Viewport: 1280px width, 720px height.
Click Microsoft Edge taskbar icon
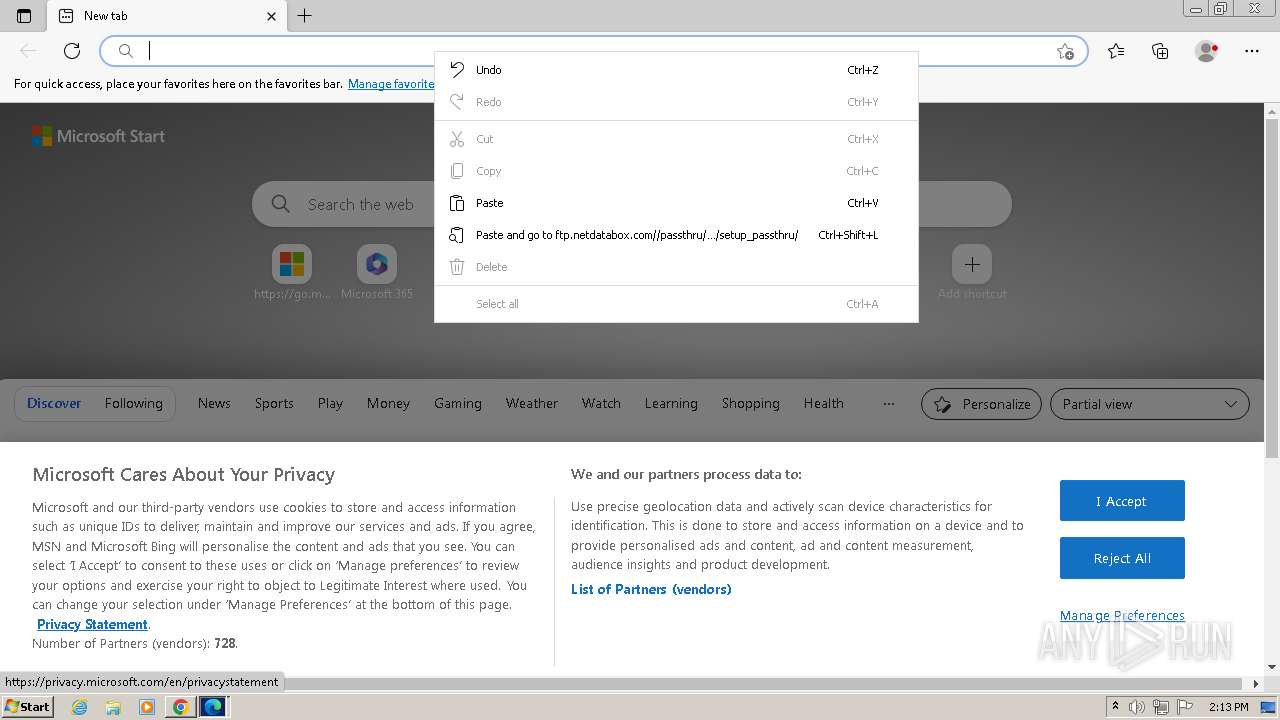point(213,707)
